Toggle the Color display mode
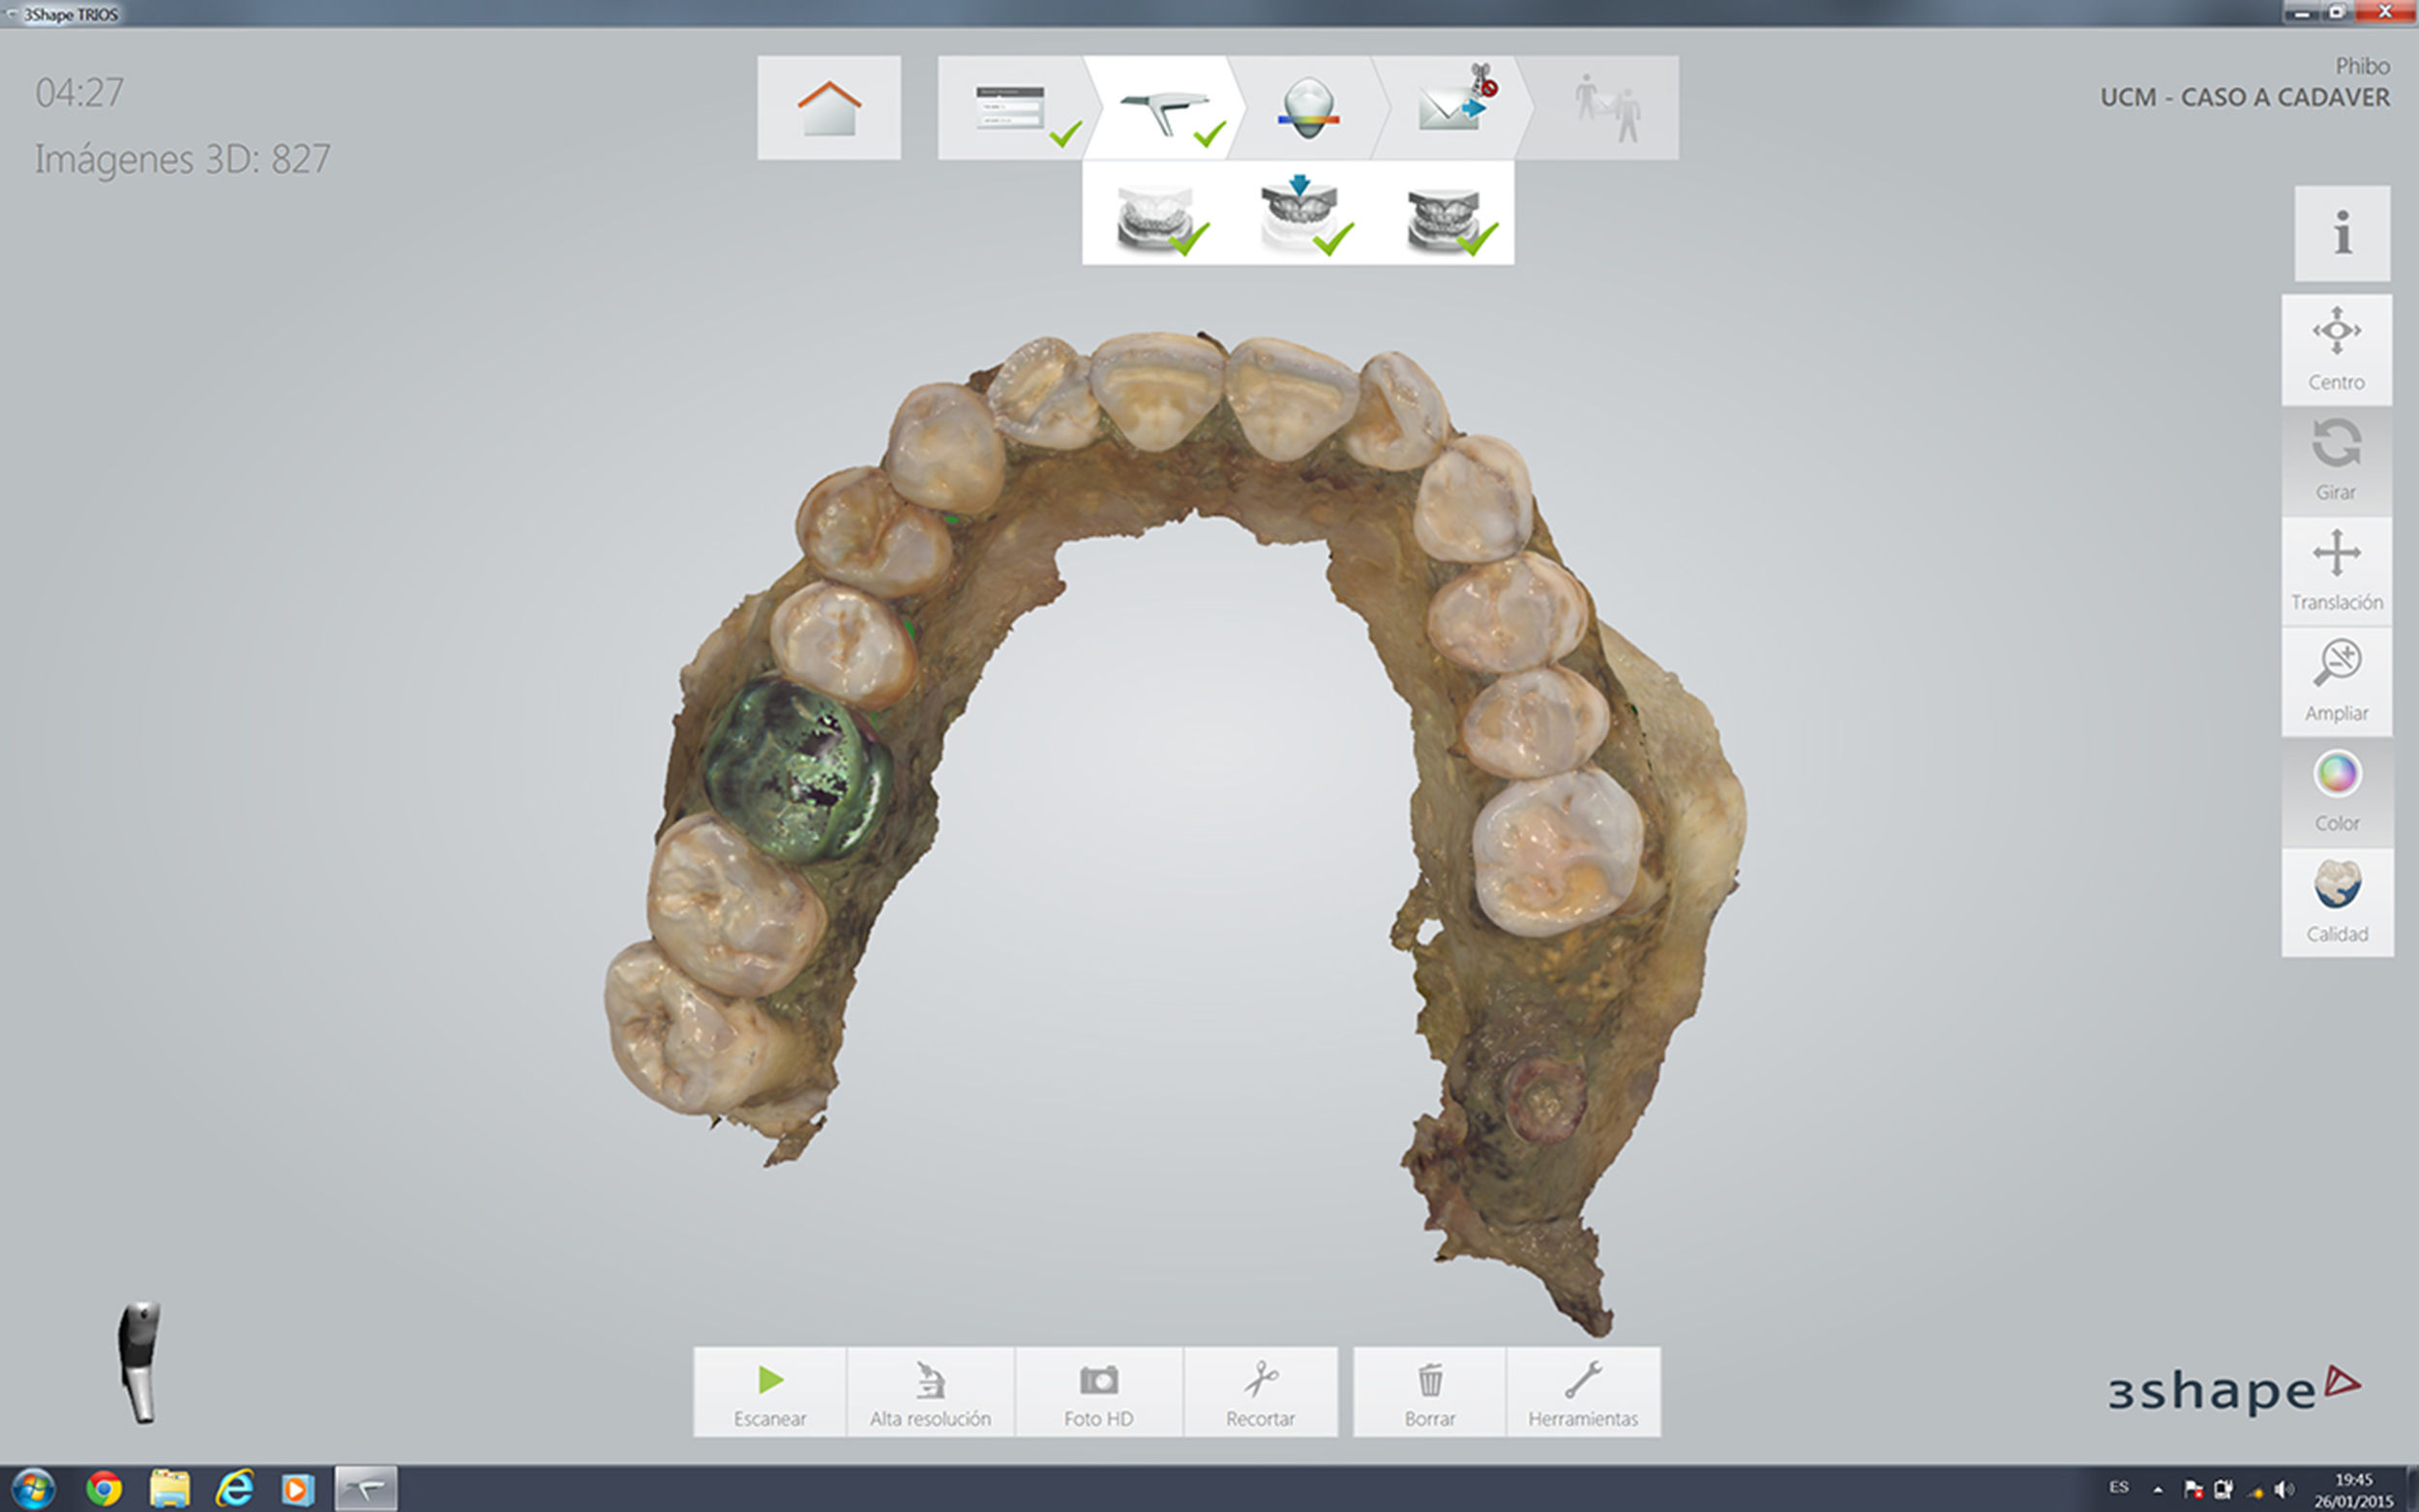 [x=2336, y=791]
